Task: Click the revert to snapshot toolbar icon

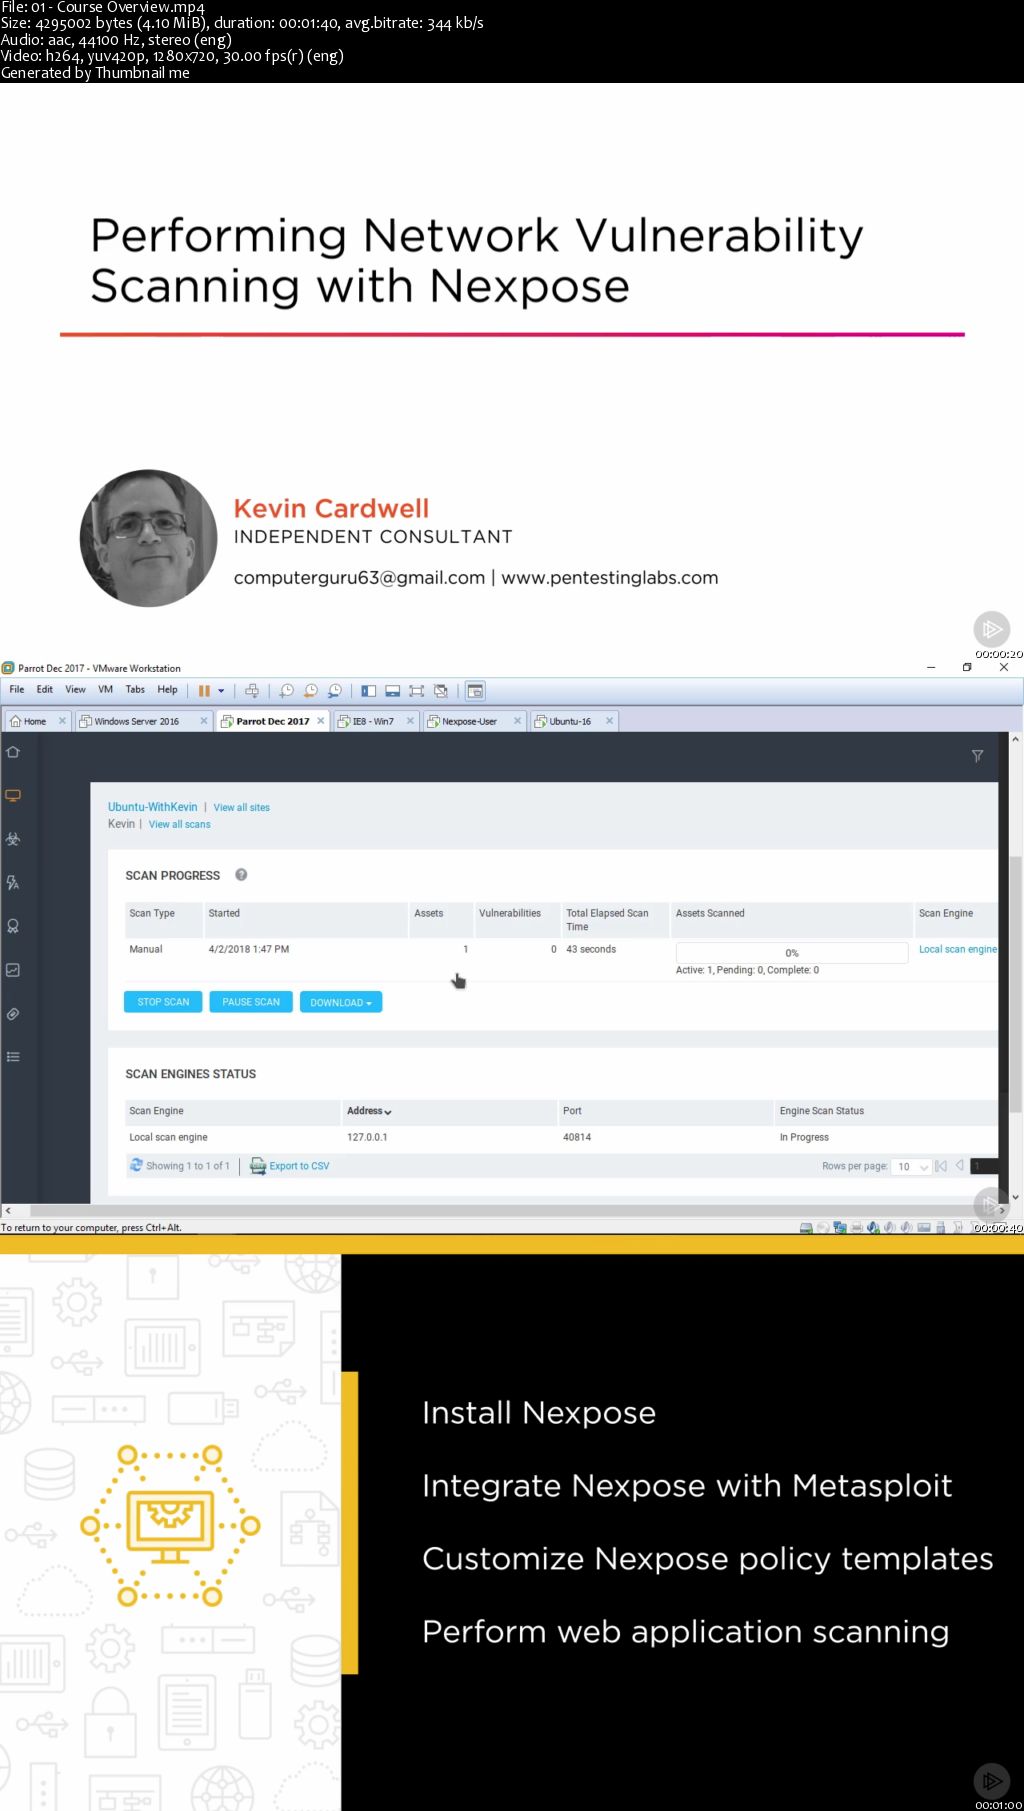Action: pos(311,691)
